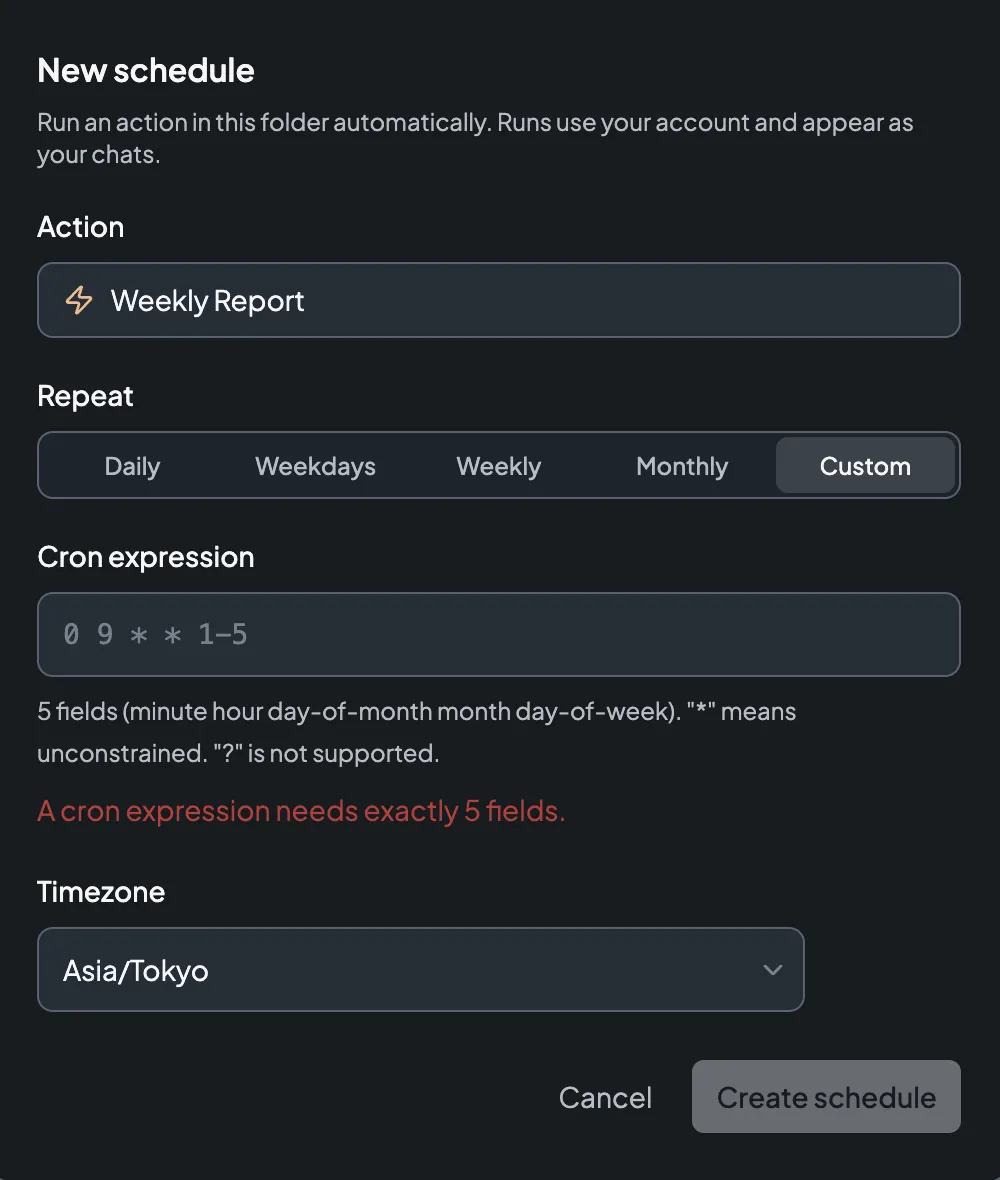Image resolution: width=1000 pixels, height=1180 pixels.
Task: Click the red cron error message
Action: click(x=301, y=811)
